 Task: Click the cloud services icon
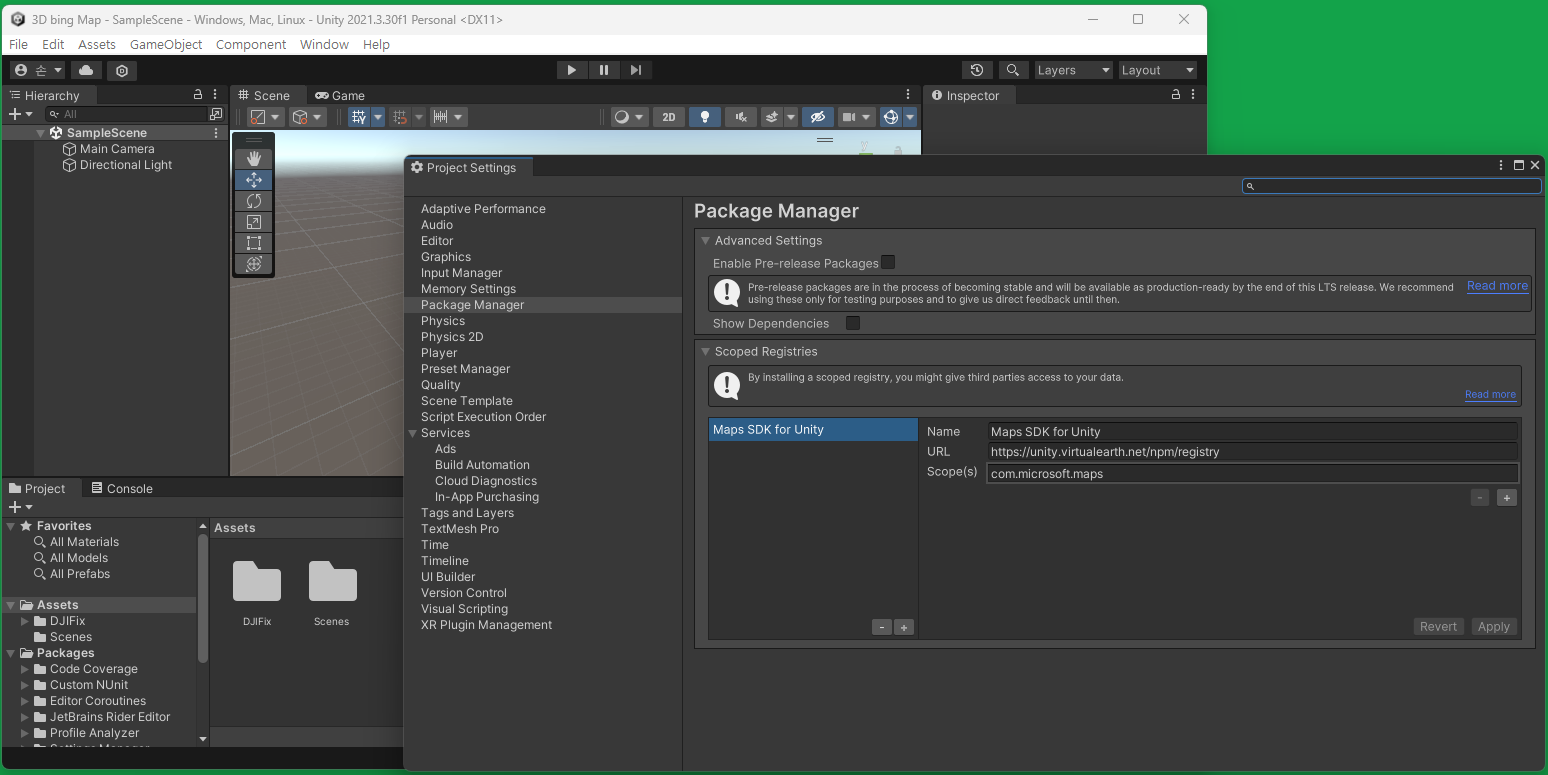pyautogui.click(x=86, y=70)
